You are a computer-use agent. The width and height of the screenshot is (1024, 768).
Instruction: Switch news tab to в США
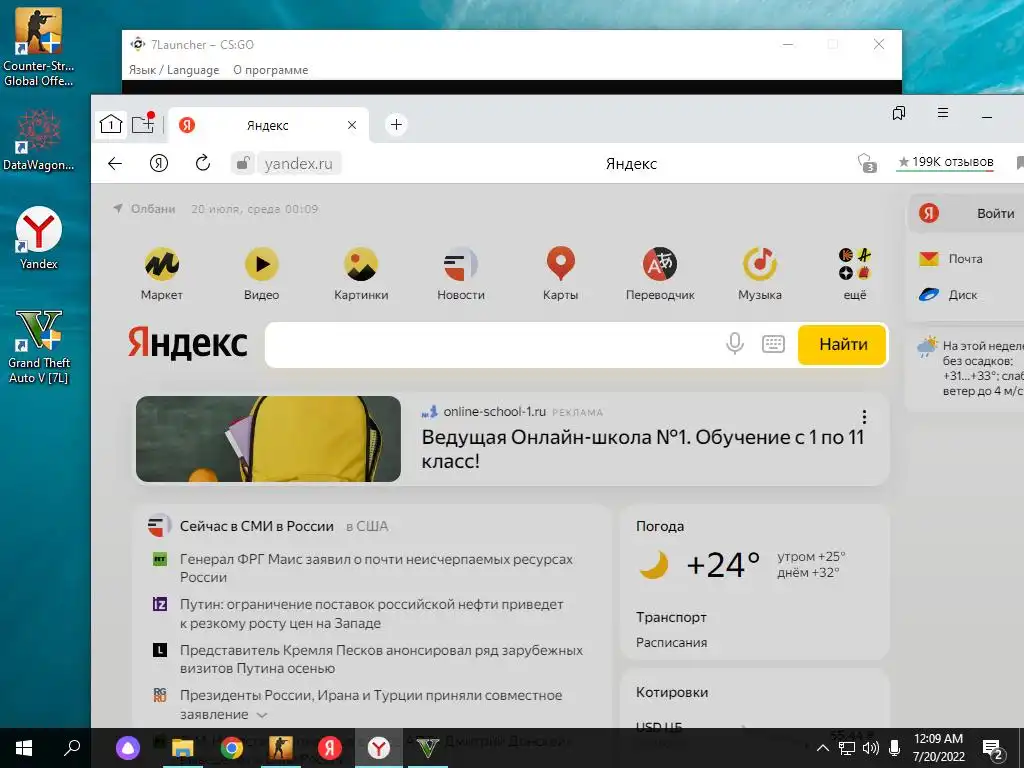tap(367, 526)
